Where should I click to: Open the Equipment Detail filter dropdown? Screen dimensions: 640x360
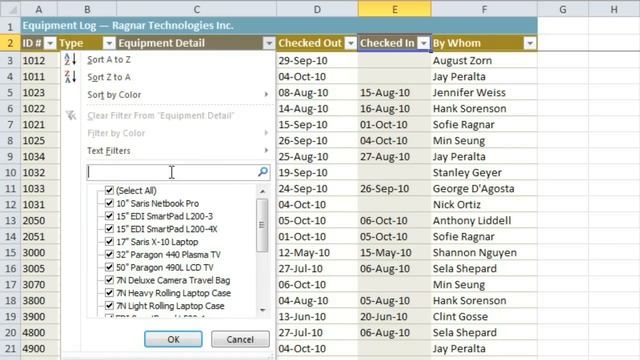pyautogui.click(x=269, y=43)
